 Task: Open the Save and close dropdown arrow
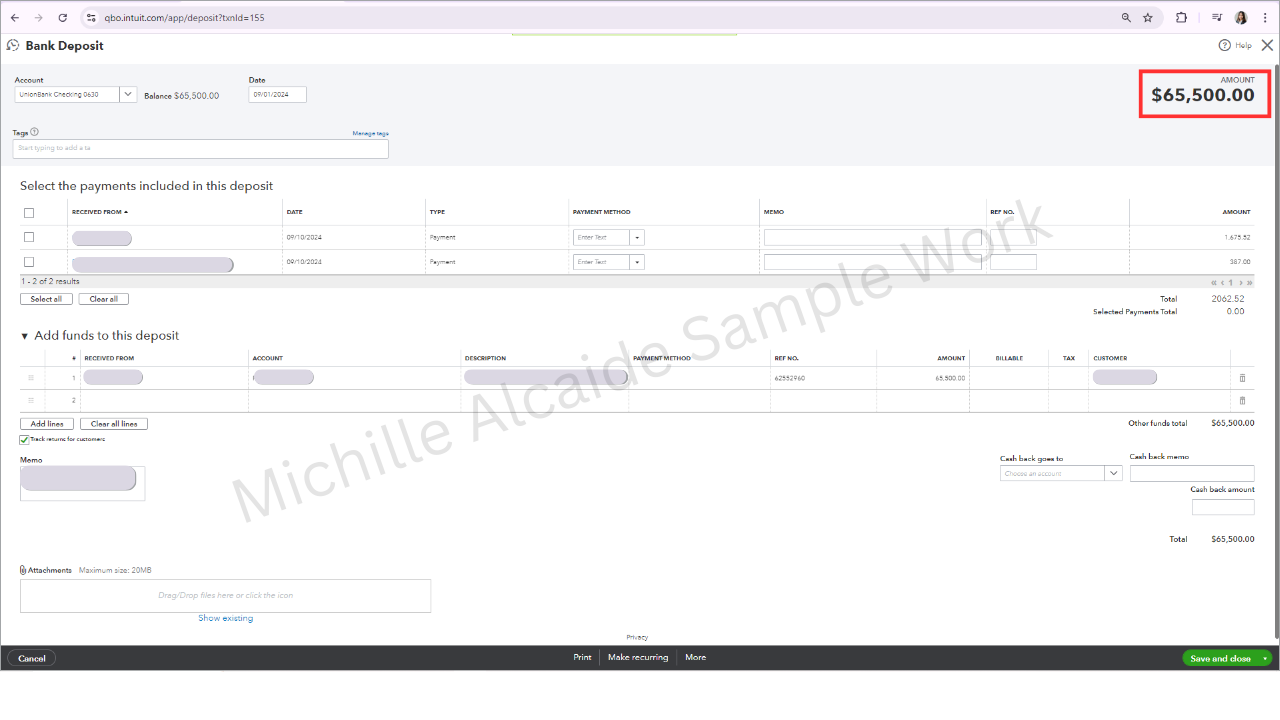(x=1266, y=658)
